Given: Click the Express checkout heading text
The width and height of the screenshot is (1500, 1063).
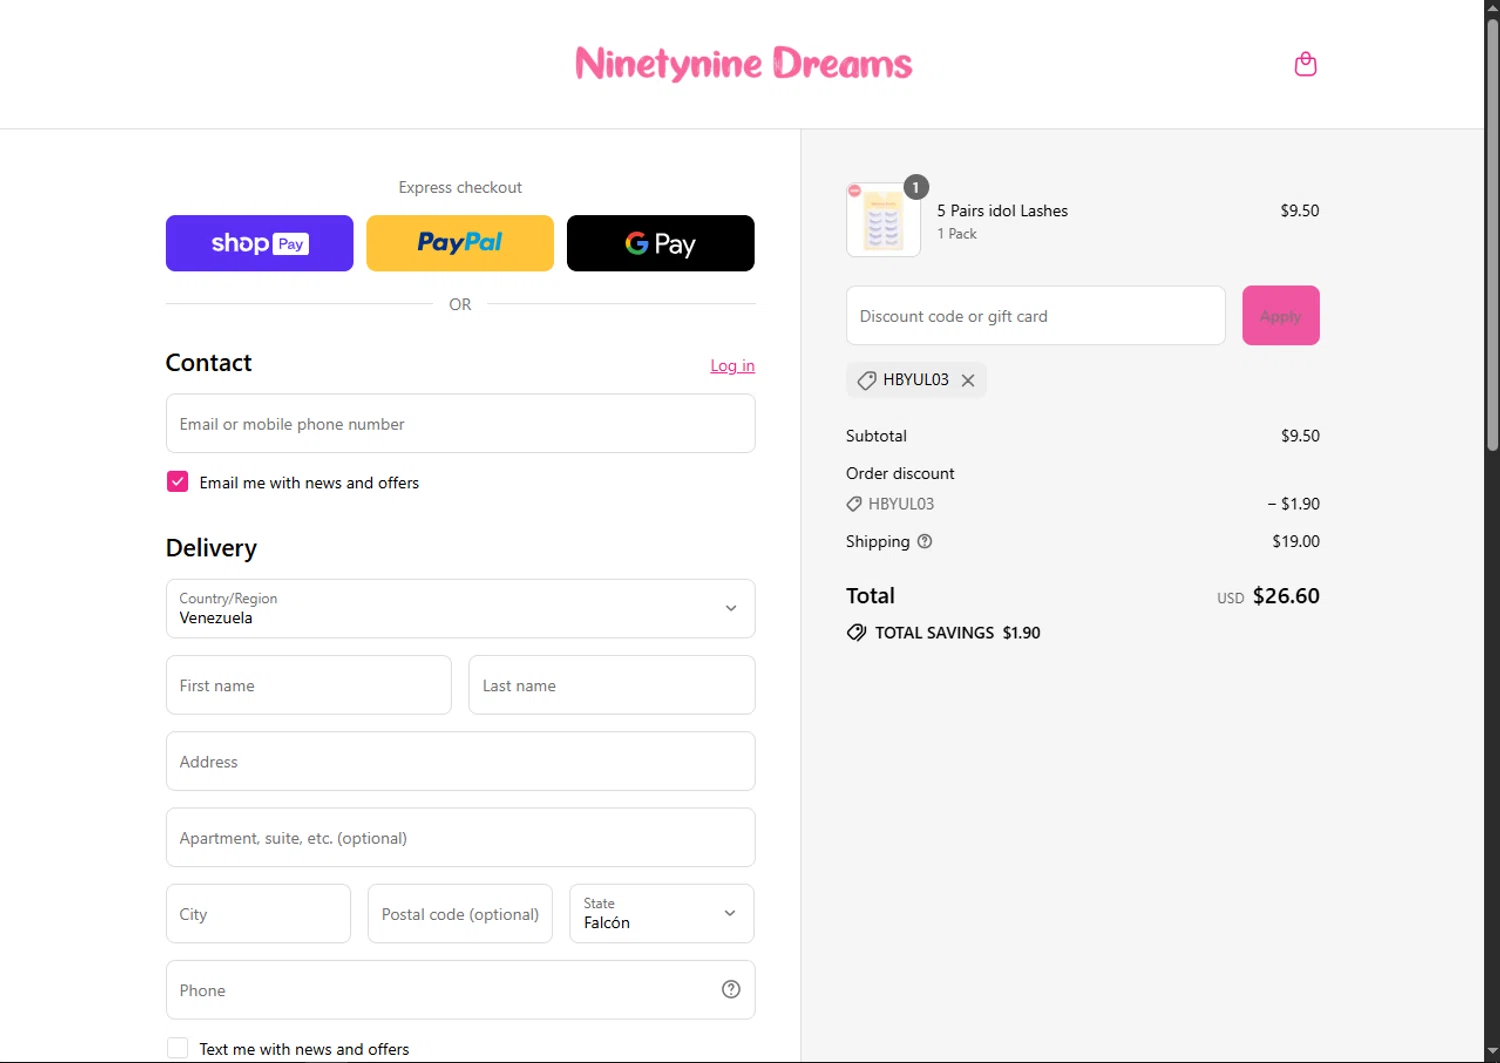Looking at the screenshot, I should 460,187.
